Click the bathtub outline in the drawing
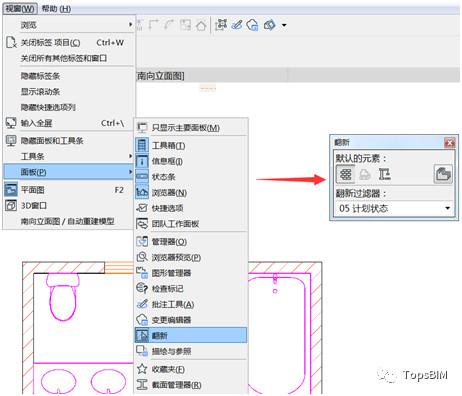 pos(277,334)
